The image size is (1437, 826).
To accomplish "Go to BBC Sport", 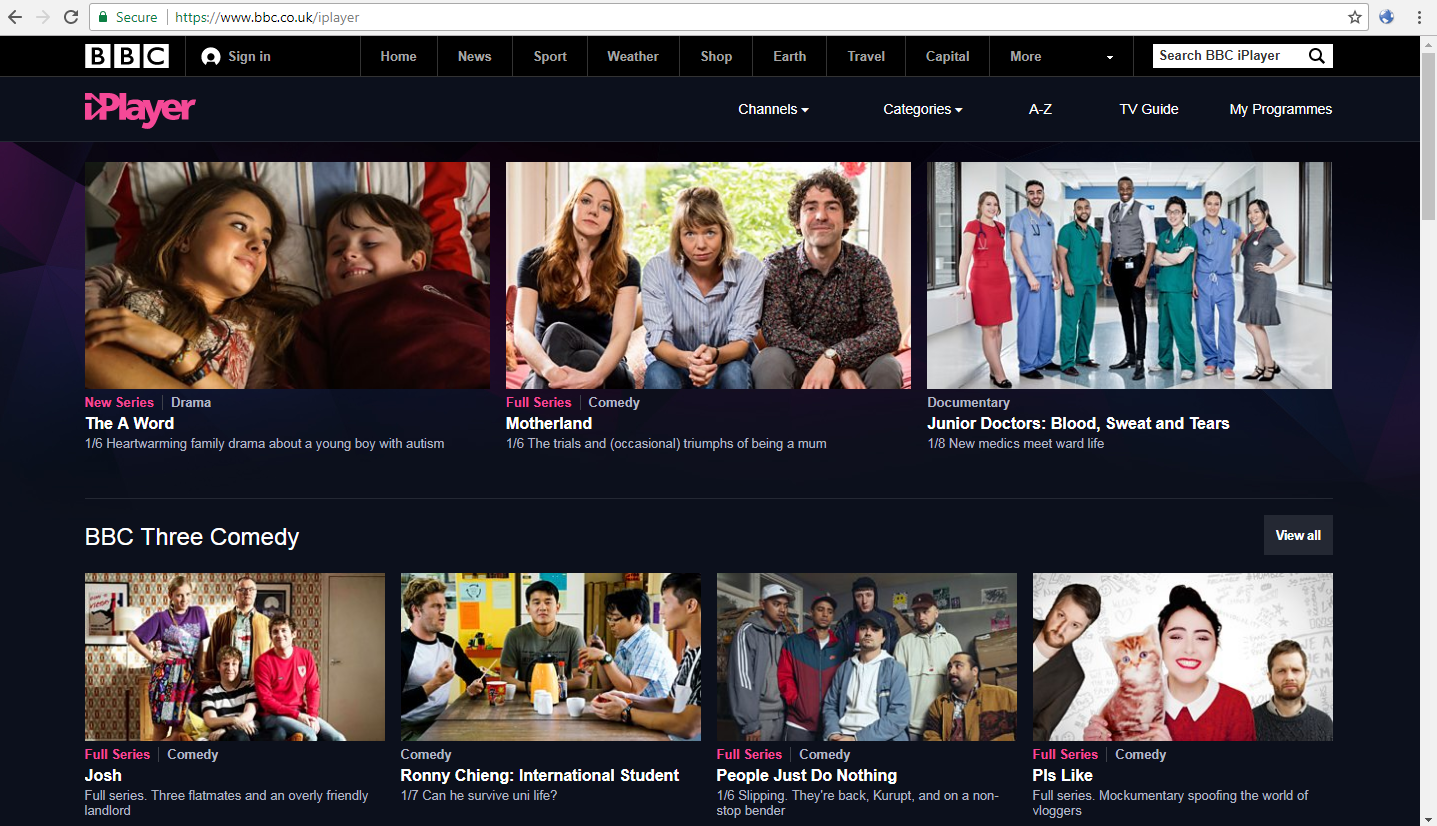I will pos(550,56).
